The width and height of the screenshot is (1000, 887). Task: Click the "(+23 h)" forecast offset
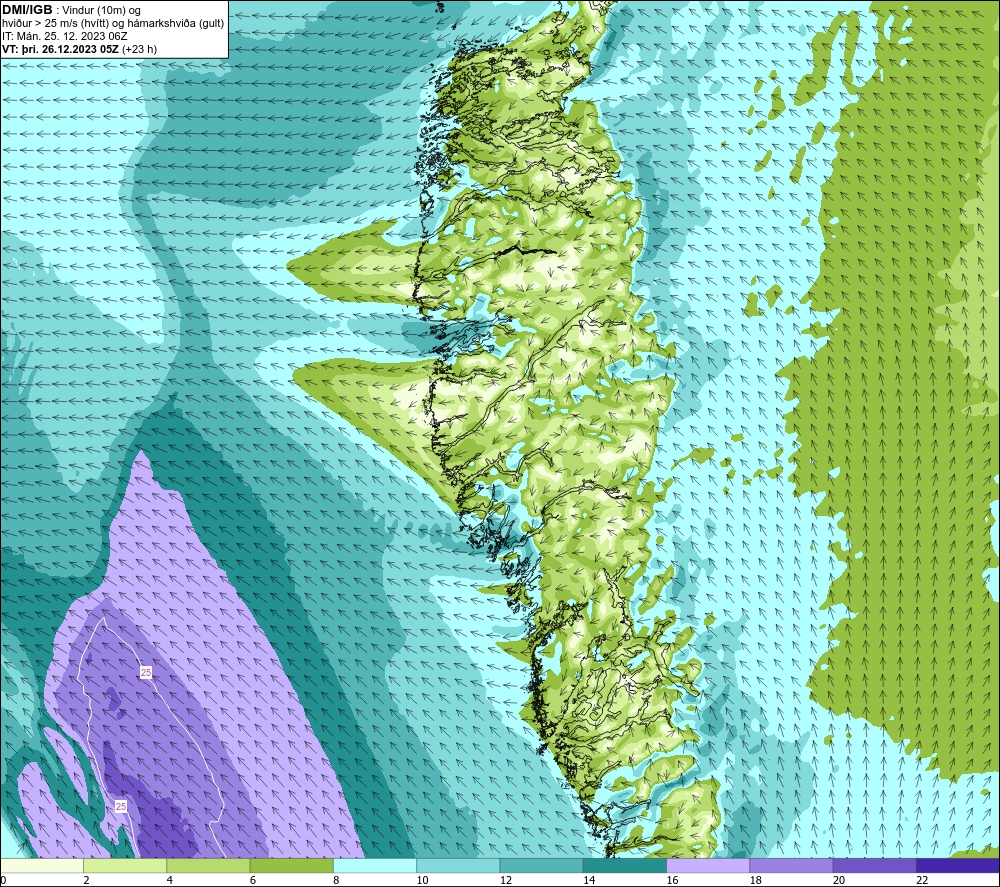[x=139, y=49]
